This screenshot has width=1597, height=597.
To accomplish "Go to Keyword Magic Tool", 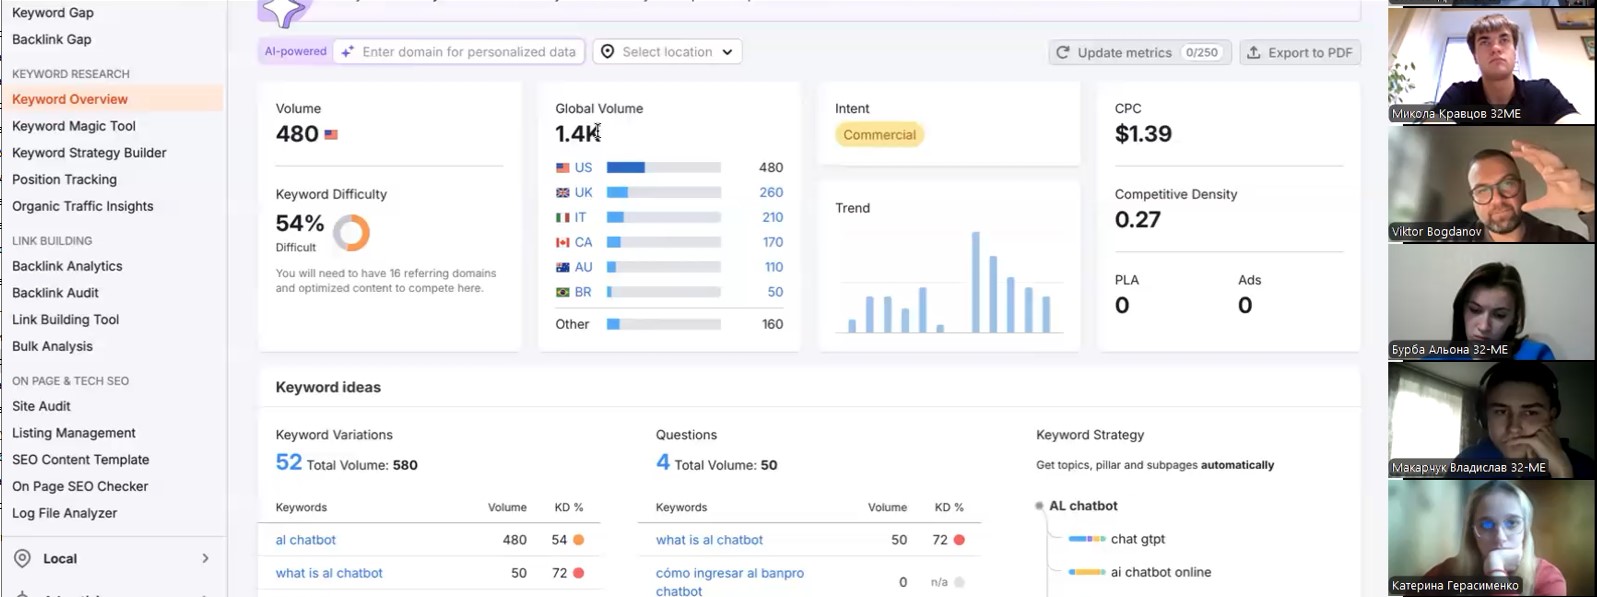I will 74,126.
